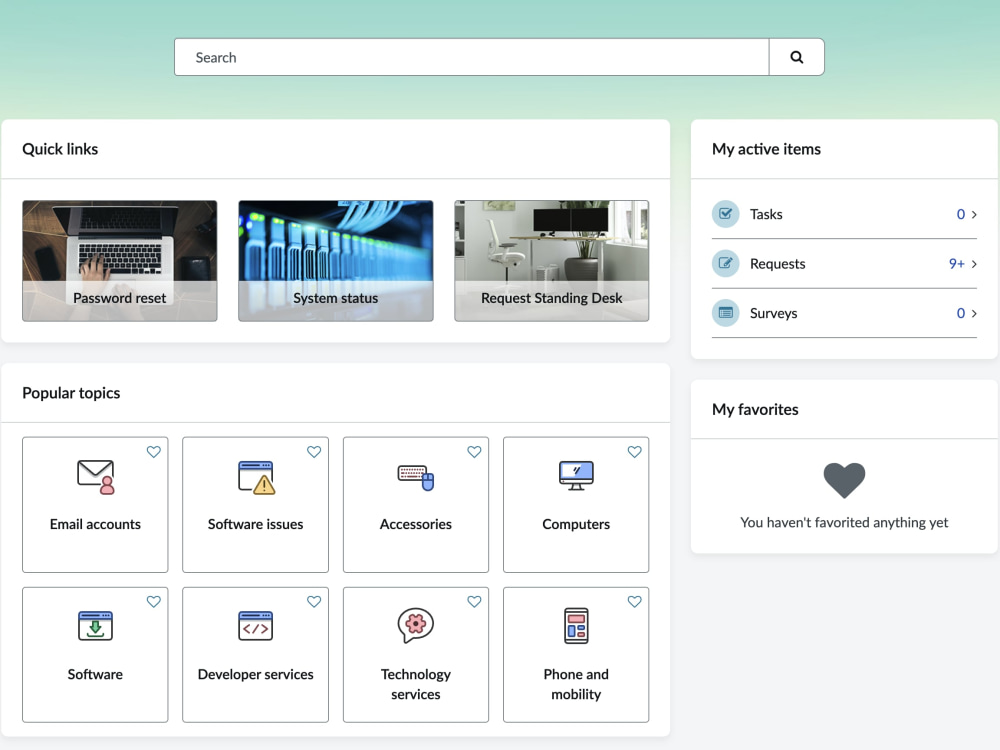Open the Technology services topic label

click(416, 684)
